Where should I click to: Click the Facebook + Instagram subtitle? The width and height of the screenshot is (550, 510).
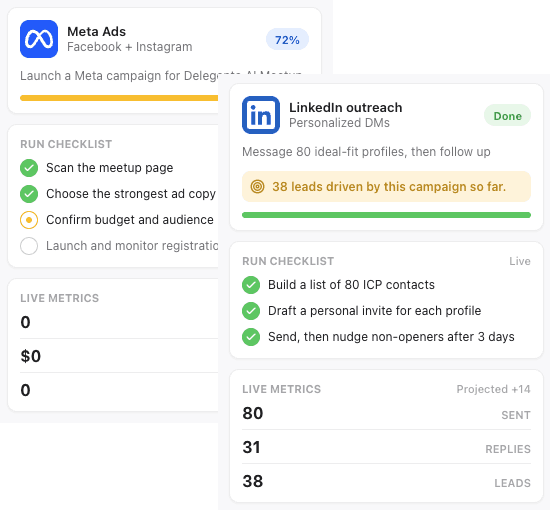point(129,47)
